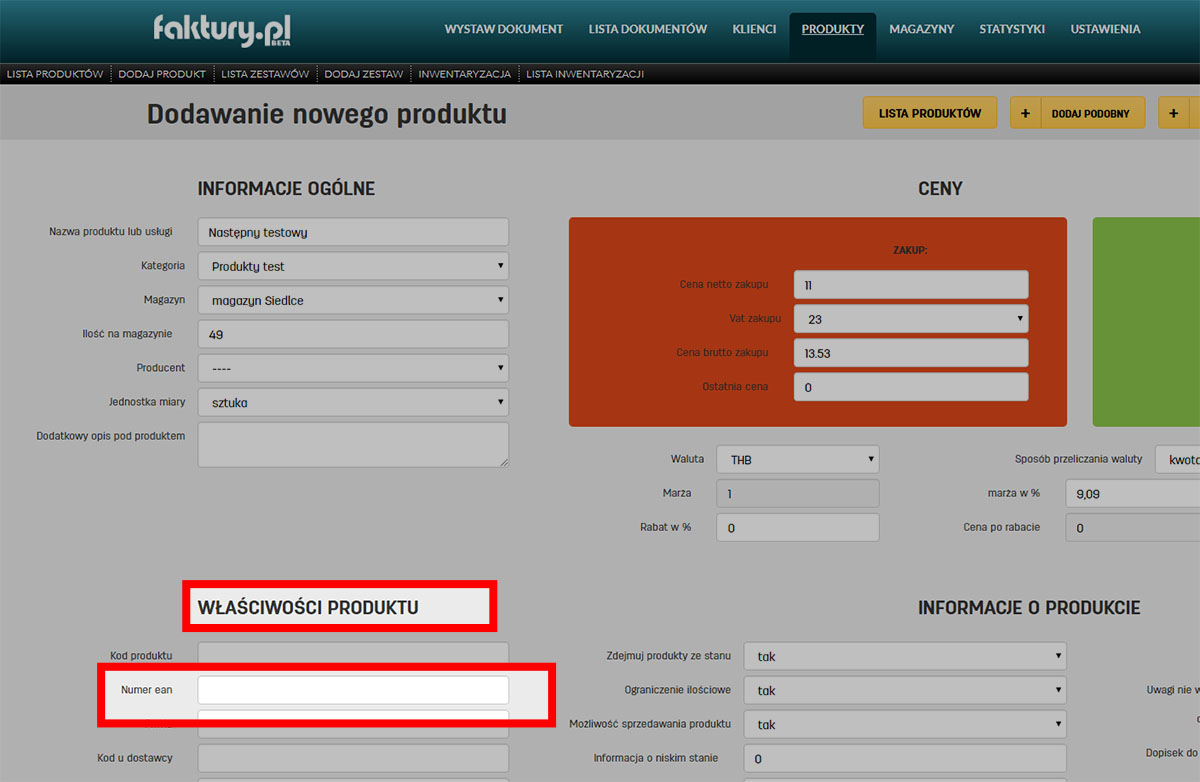Click plus icon beside Dodaj podobny

pos(1025,113)
